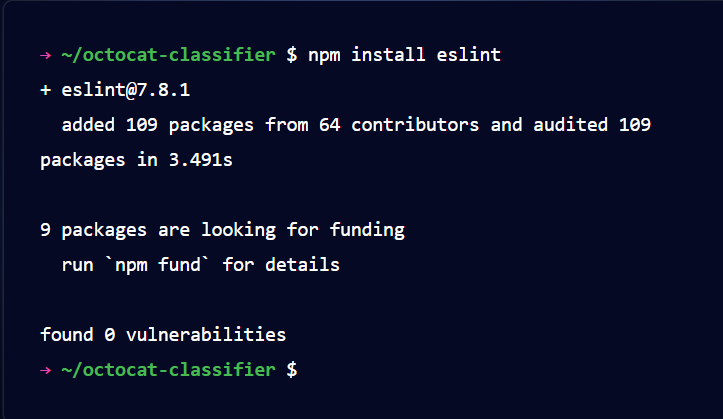Click the eslint@7.8.1 version text

[125, 90]
